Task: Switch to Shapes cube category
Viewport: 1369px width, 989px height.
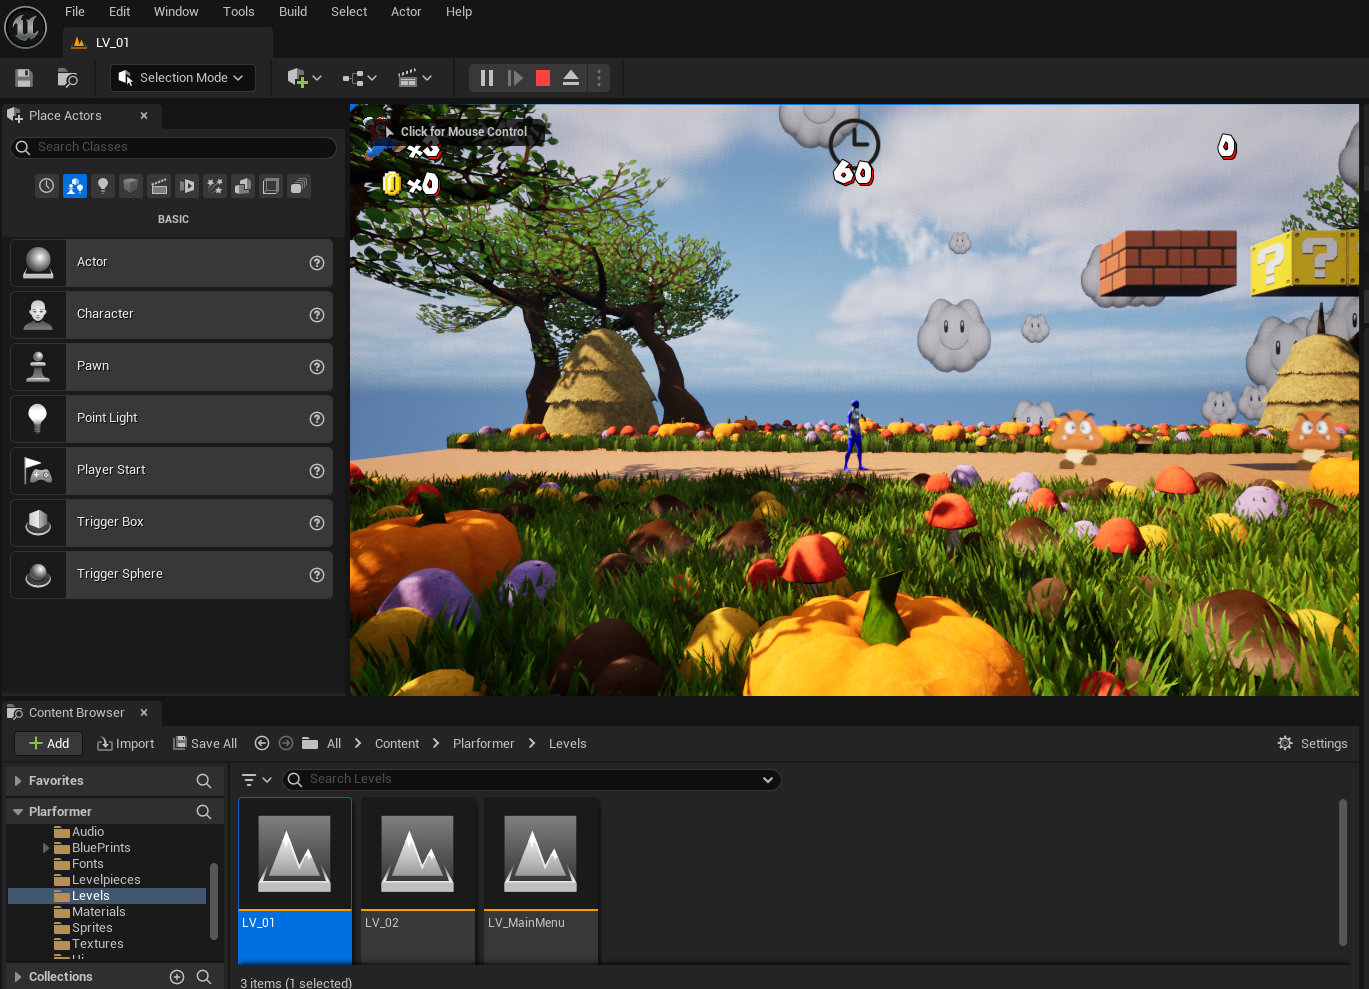Action: tap(131, 186)
